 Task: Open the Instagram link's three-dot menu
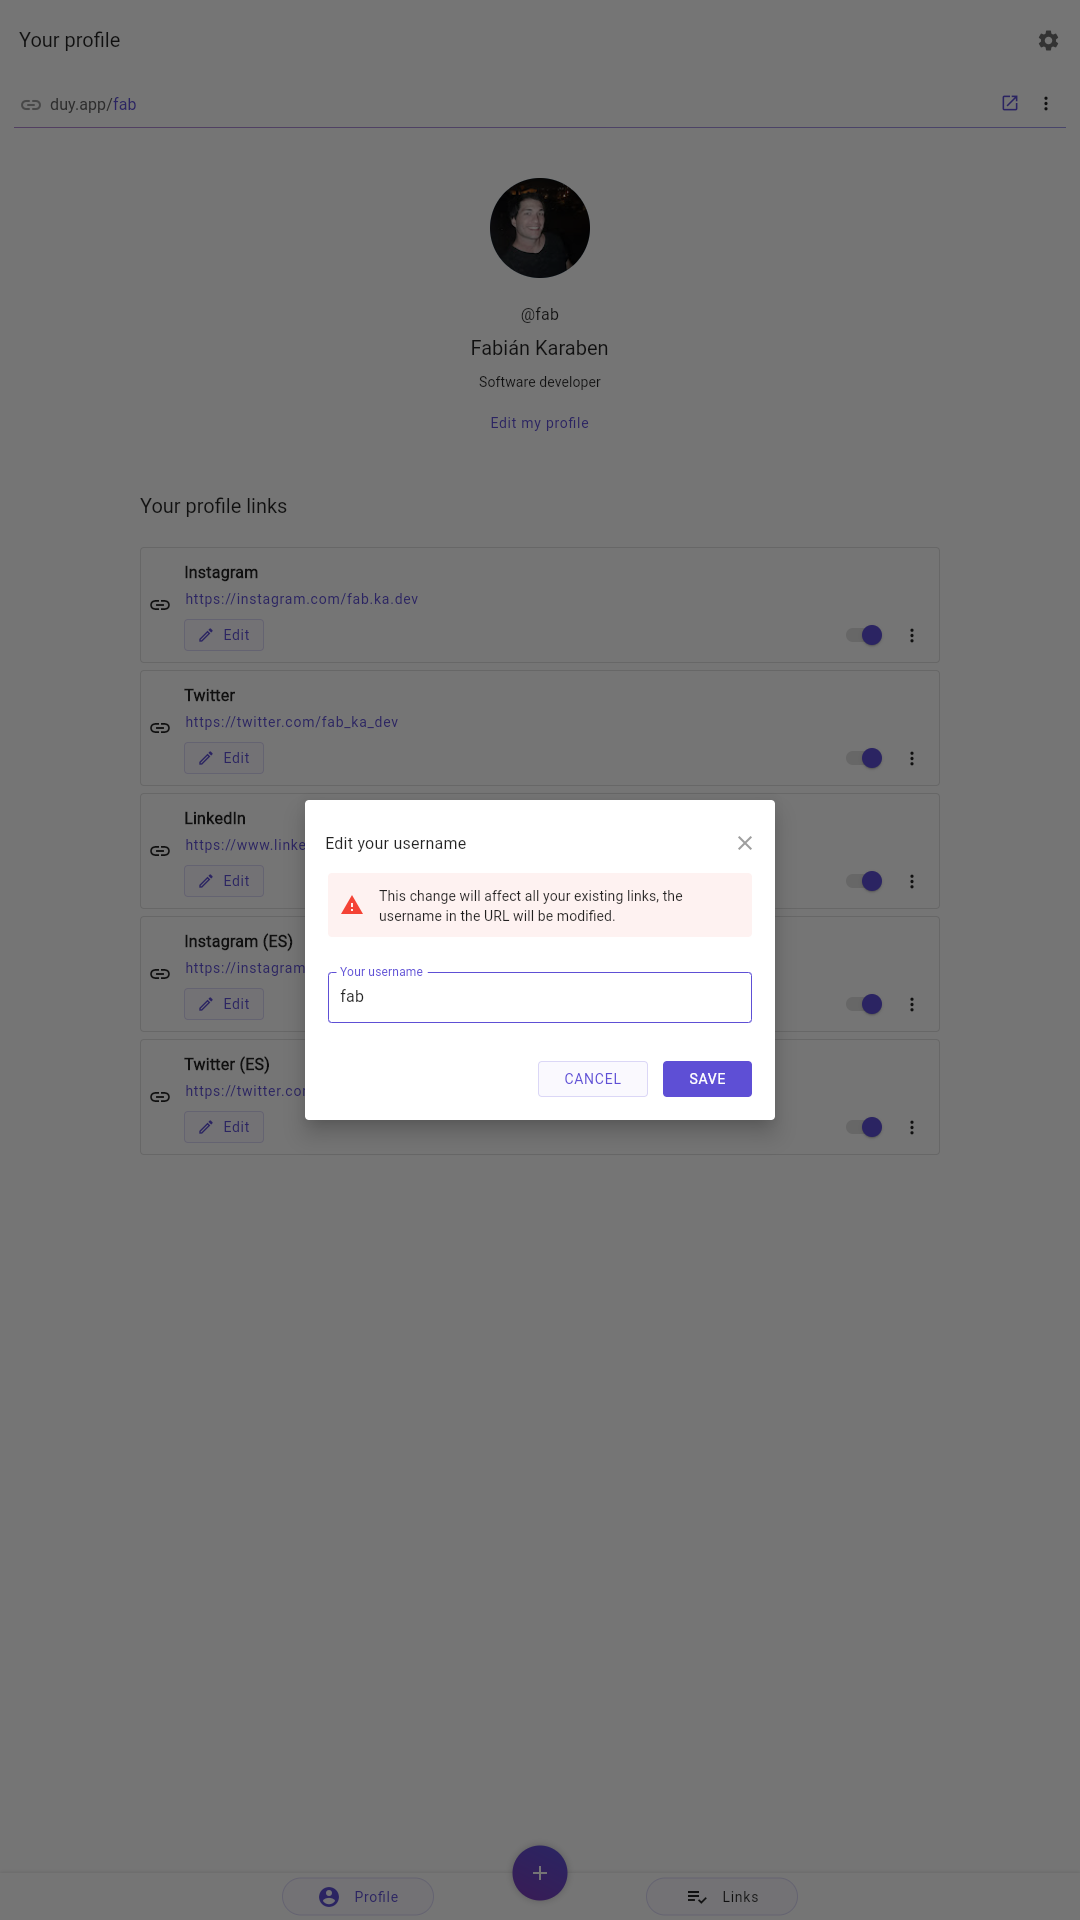tap(912, 635)
